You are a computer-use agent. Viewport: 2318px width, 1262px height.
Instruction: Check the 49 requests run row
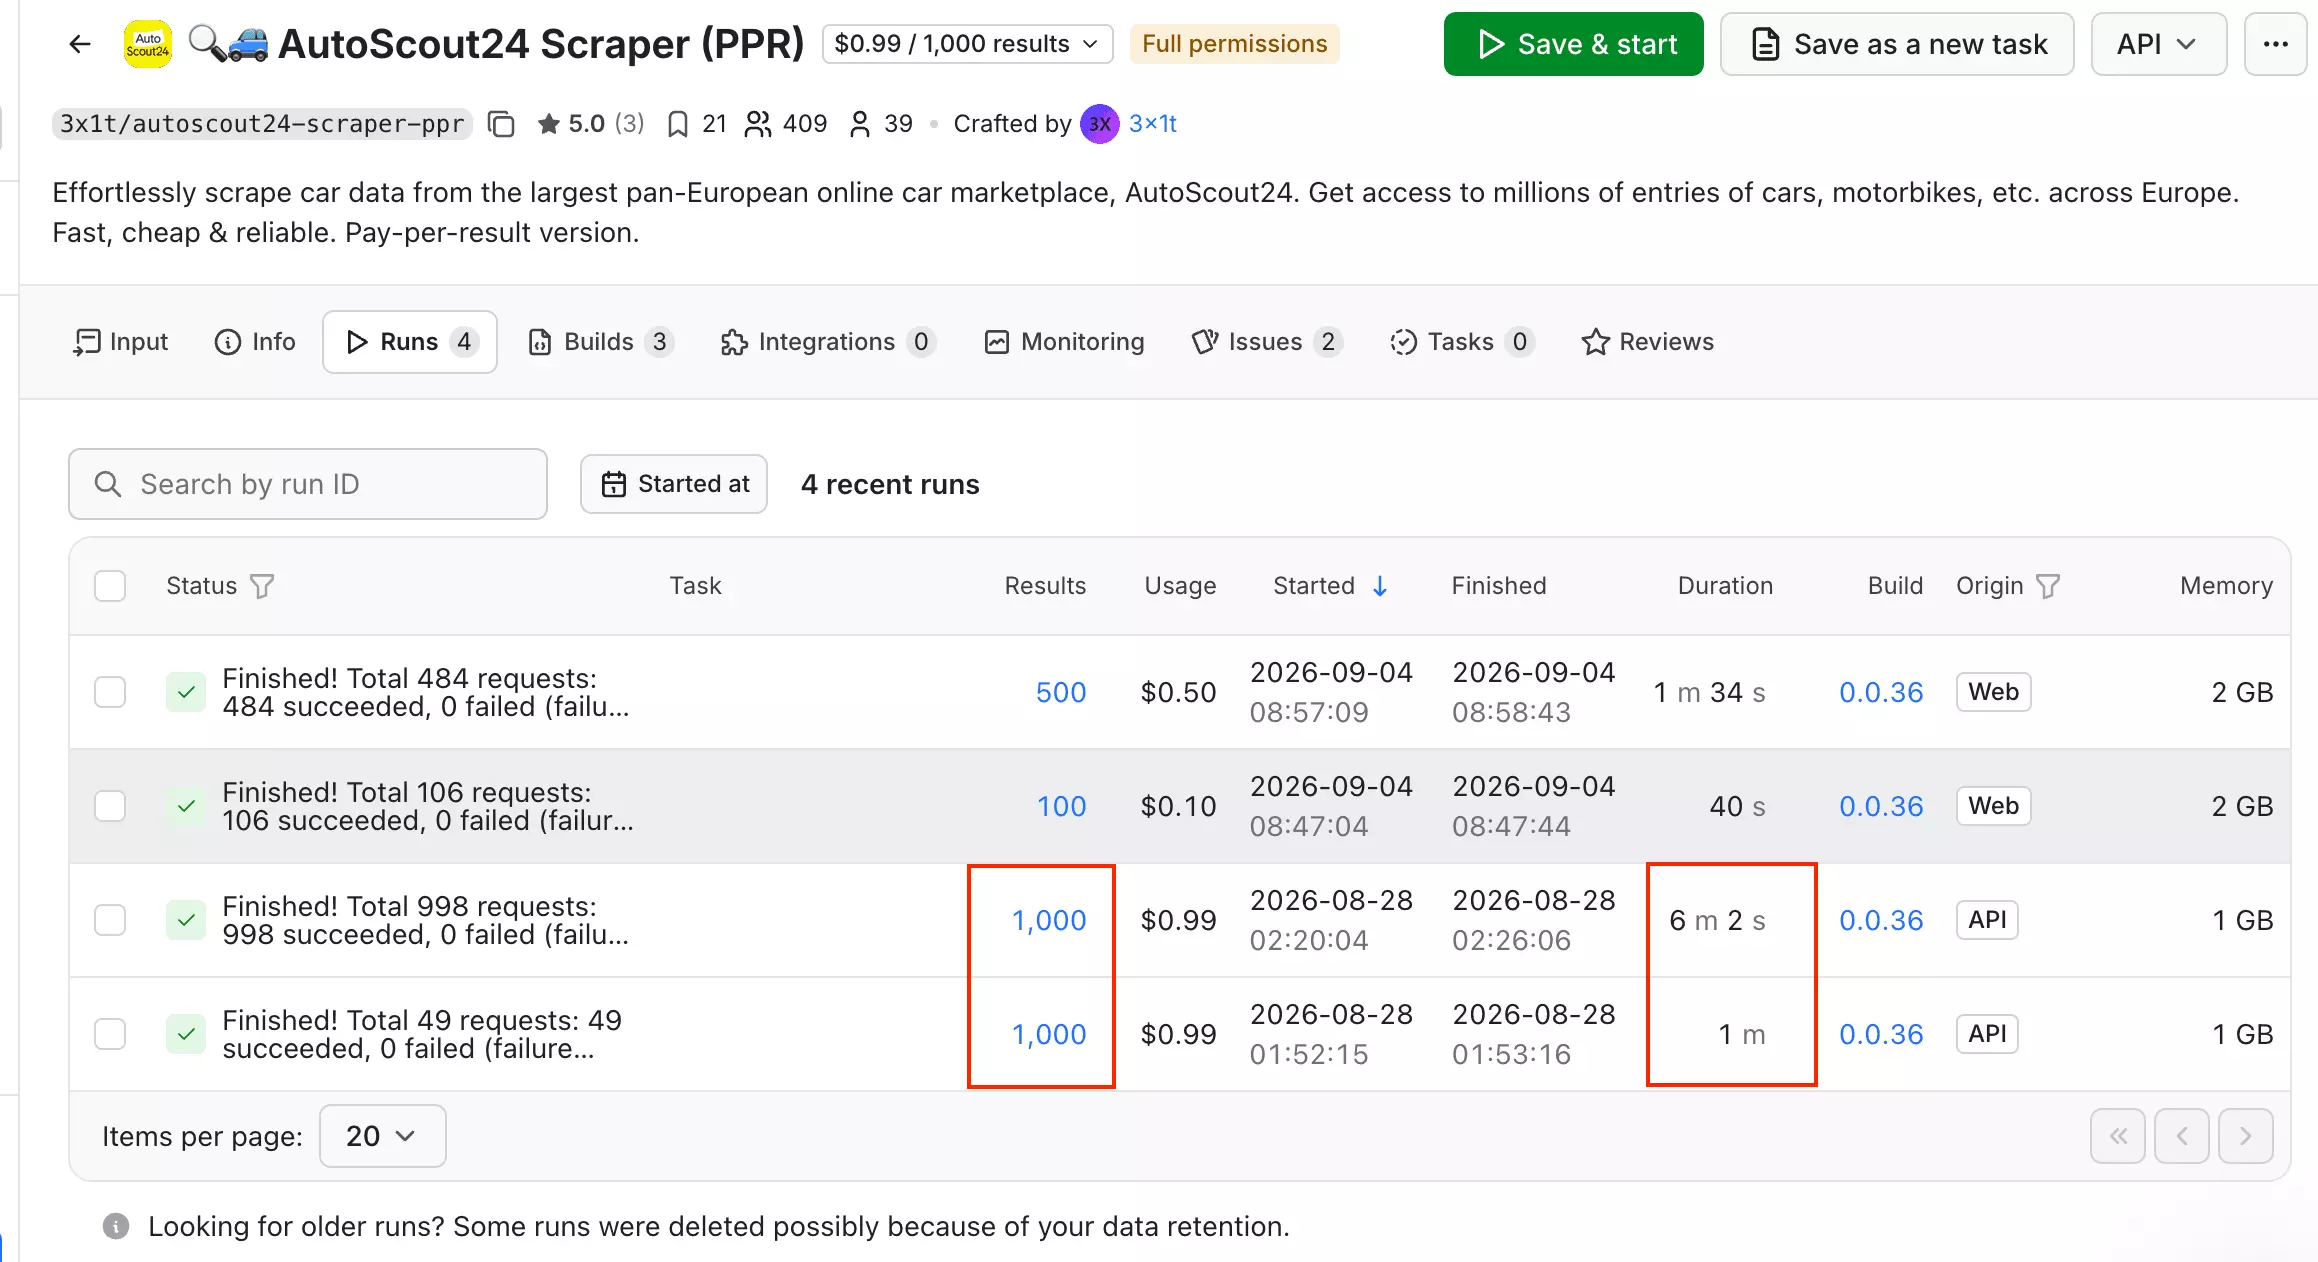110,1034
